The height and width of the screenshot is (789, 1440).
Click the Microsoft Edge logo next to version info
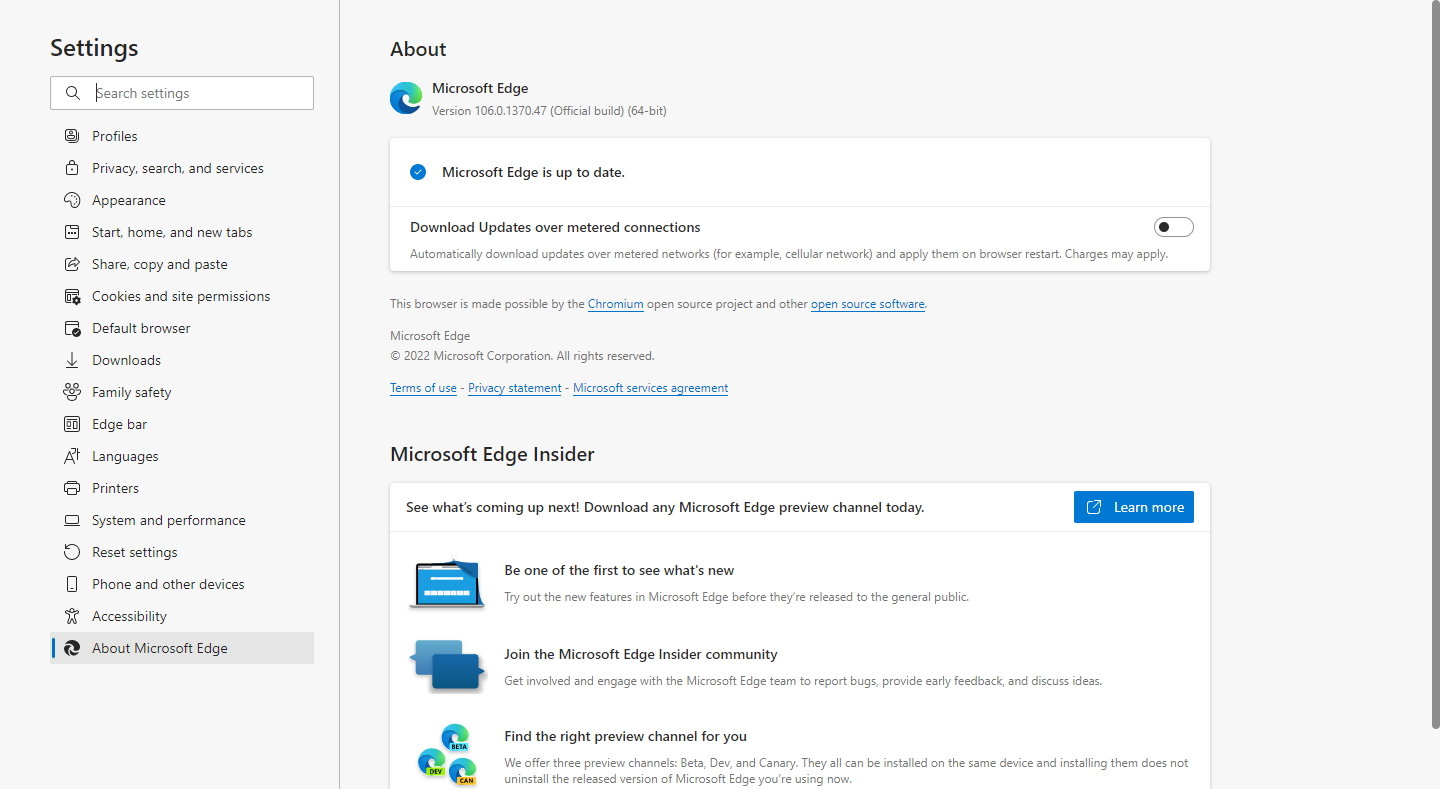point(405,98)
